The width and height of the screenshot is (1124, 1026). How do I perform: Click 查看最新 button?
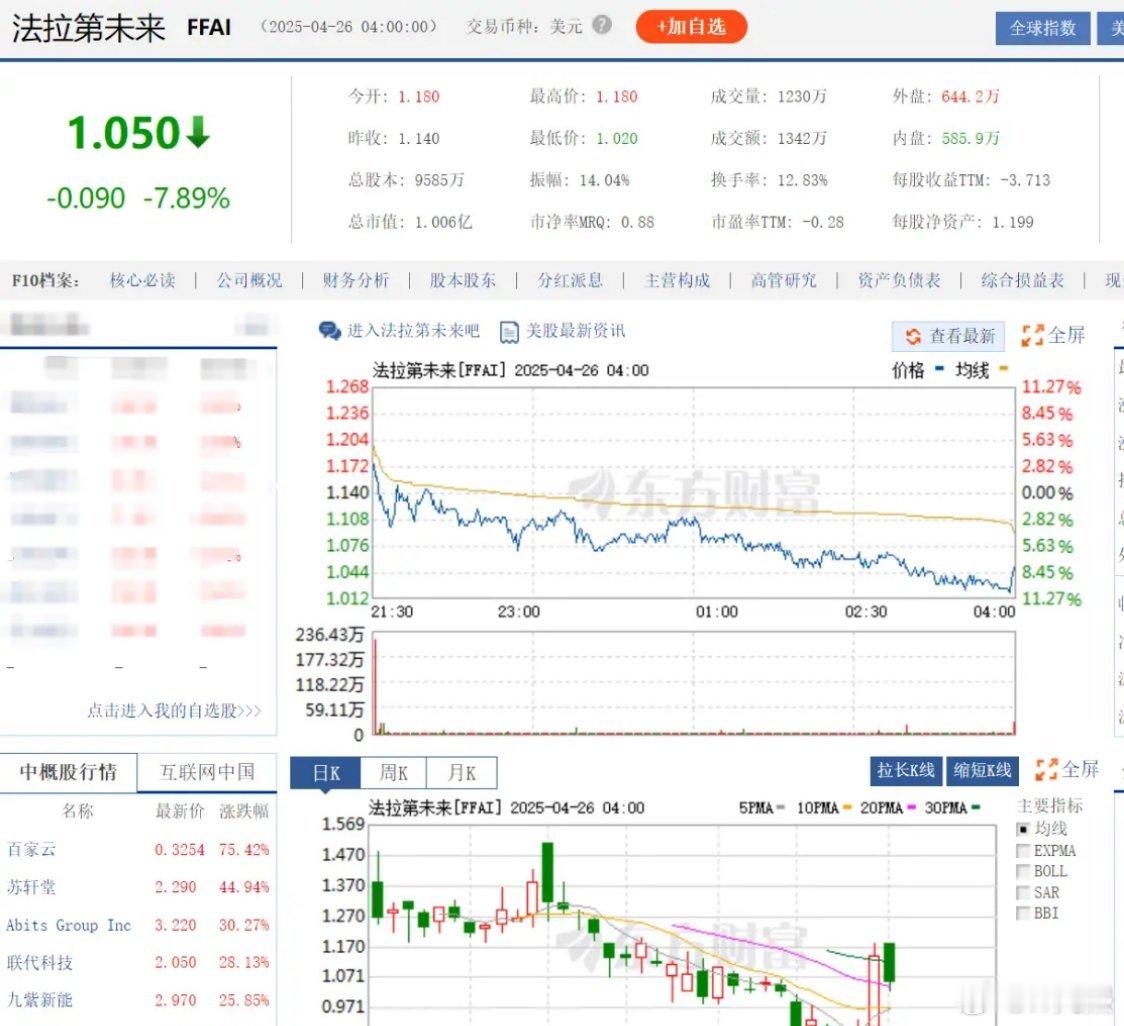point(948,336)
